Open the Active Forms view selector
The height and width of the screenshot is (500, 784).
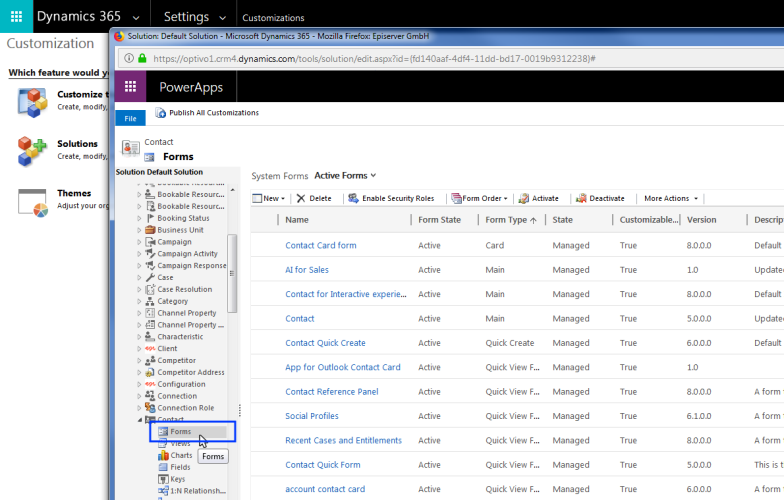(346, 176)
